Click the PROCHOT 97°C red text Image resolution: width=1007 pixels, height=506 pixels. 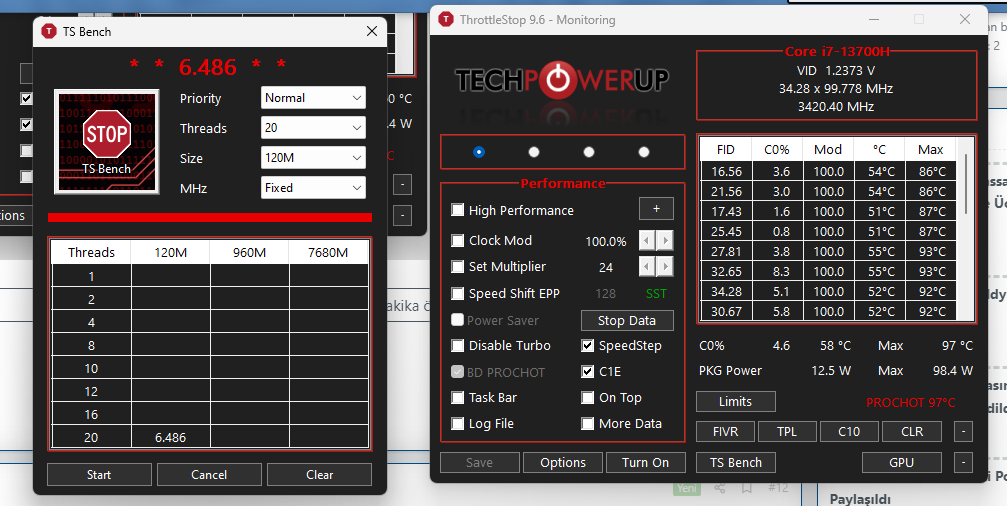coord(911,403)
